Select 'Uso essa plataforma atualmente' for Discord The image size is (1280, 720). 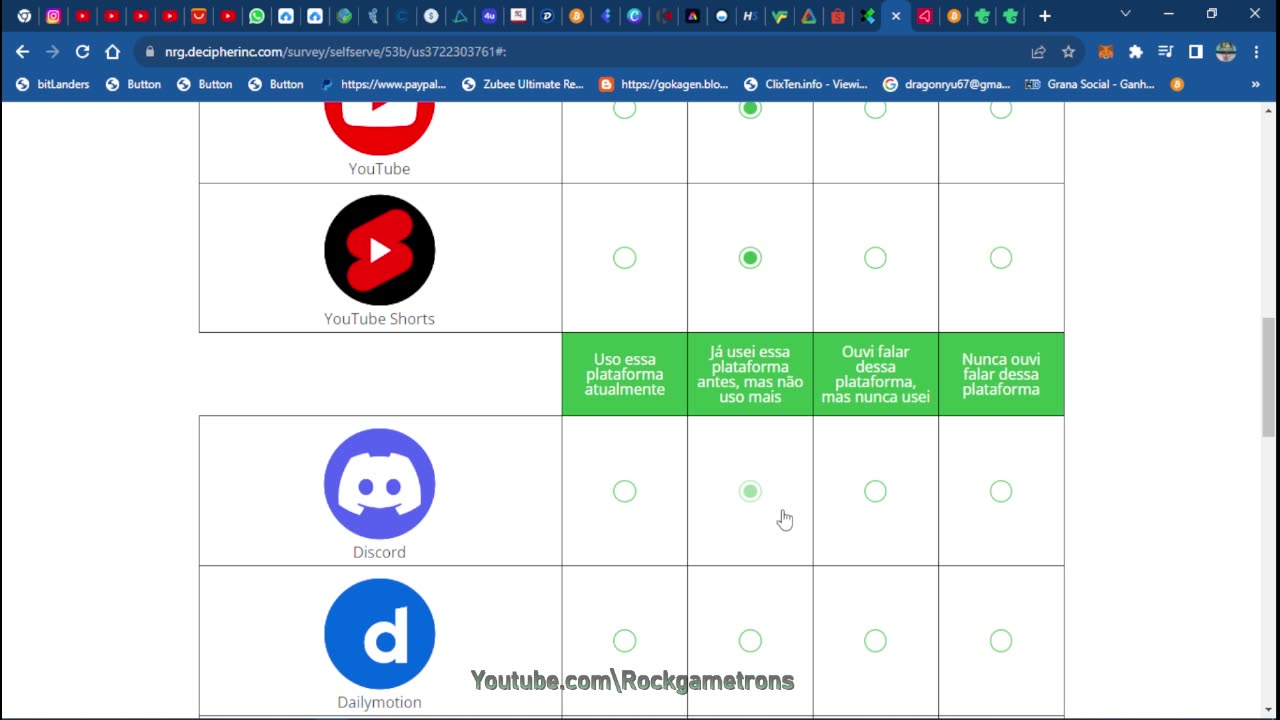624,491
